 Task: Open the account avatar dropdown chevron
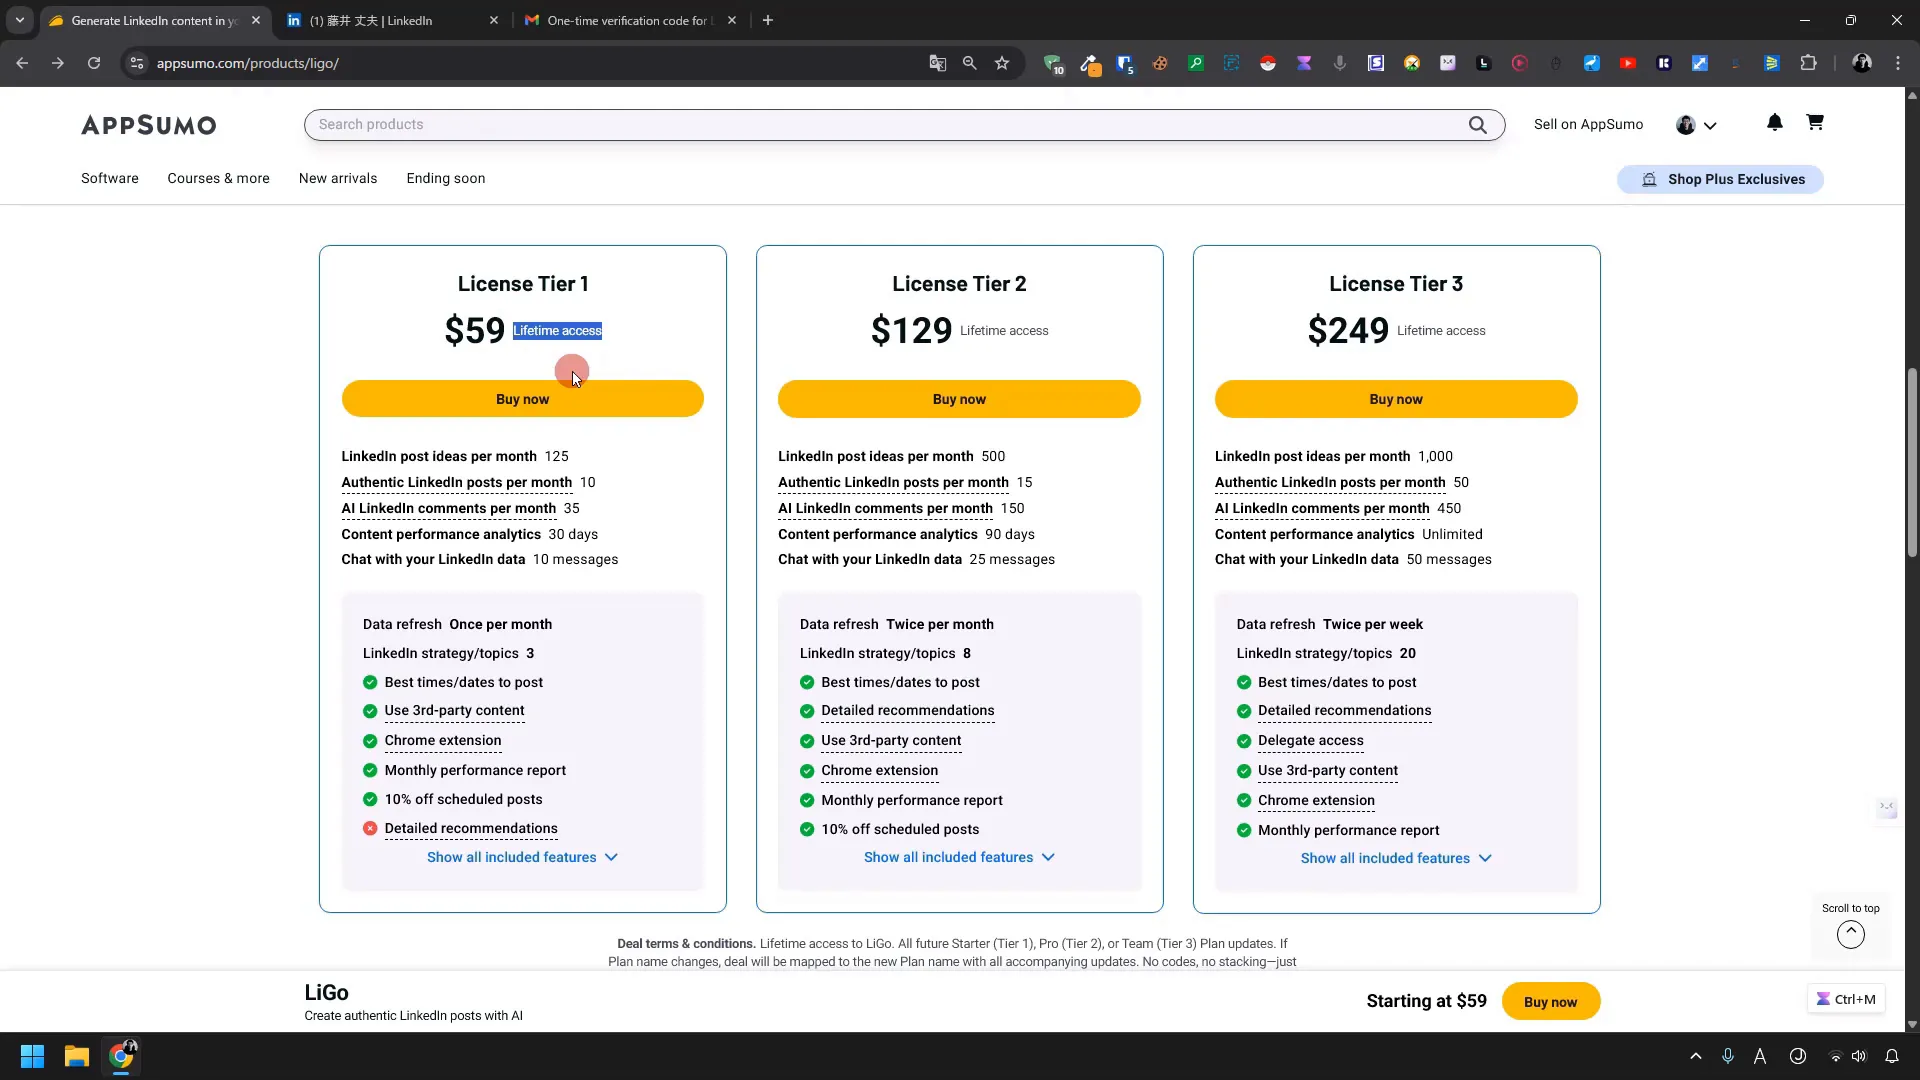(1710, 126)
